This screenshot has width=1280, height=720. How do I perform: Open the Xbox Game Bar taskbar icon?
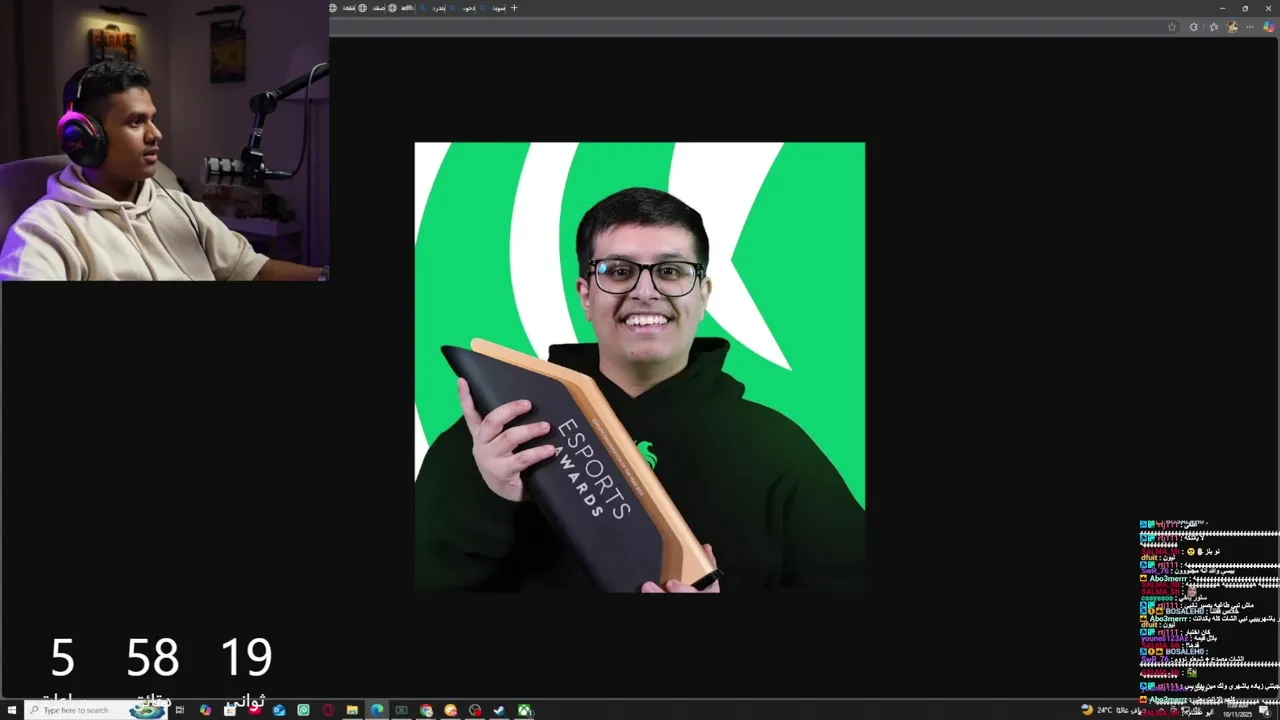coord(401,710)
